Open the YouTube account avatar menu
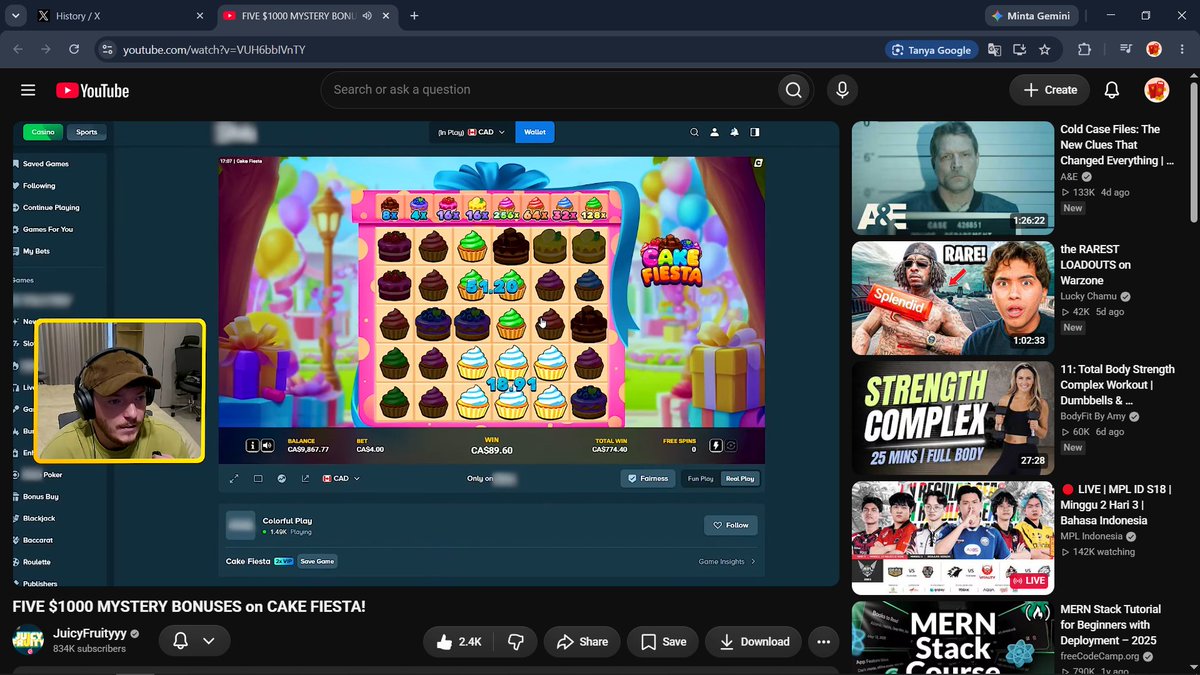Viewport: 1200px width, 675px height. click(1157, 90)
